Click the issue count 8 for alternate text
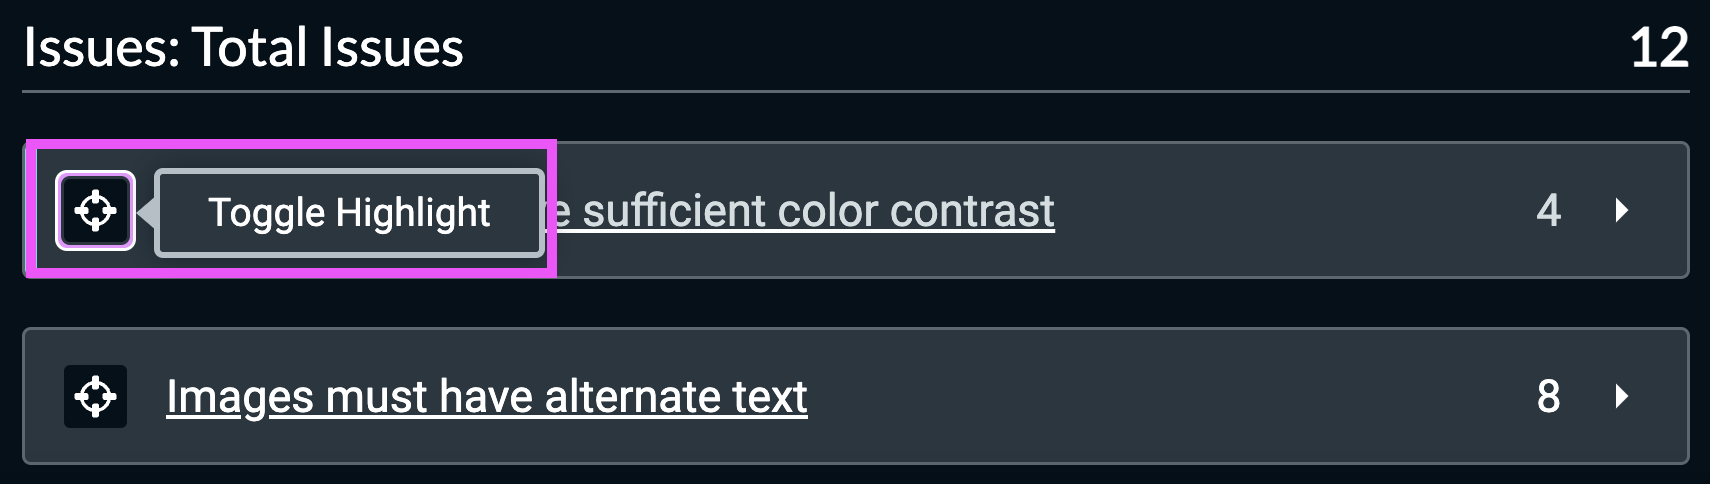This screenshot has height=484, width=1710. coord(1548,397)
